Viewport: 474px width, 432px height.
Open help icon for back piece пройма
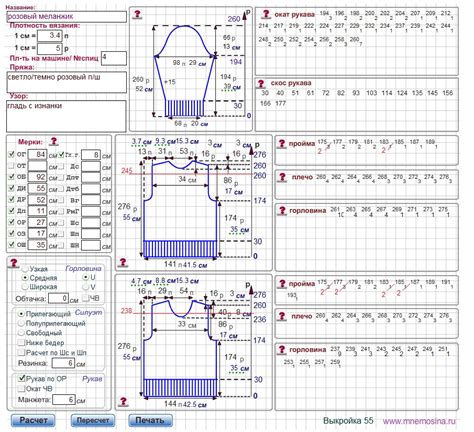click(x=282, y=144)
